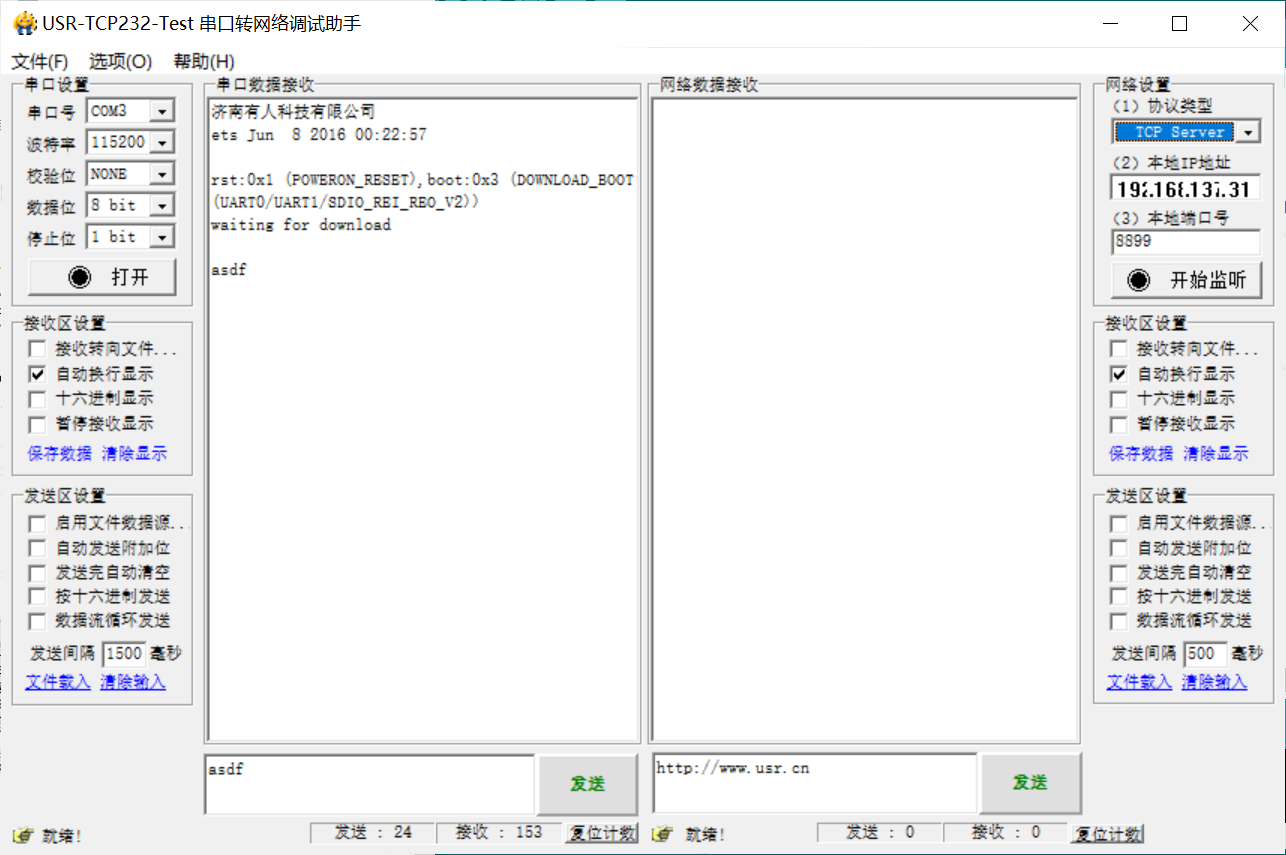This screenshot has height=855, width=1286.
Task: Click serial 清除显示 link
Action: point(135,454)
